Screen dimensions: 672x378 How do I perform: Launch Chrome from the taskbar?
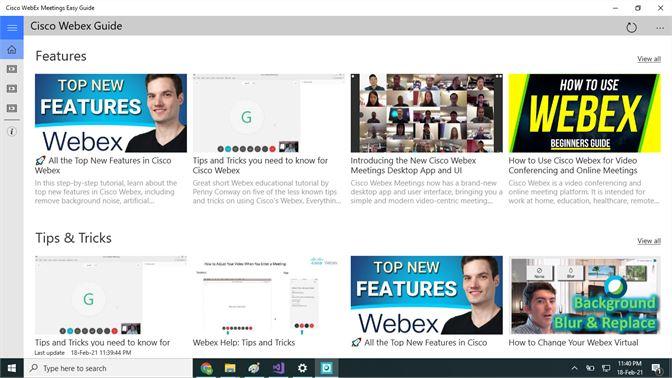207,368
